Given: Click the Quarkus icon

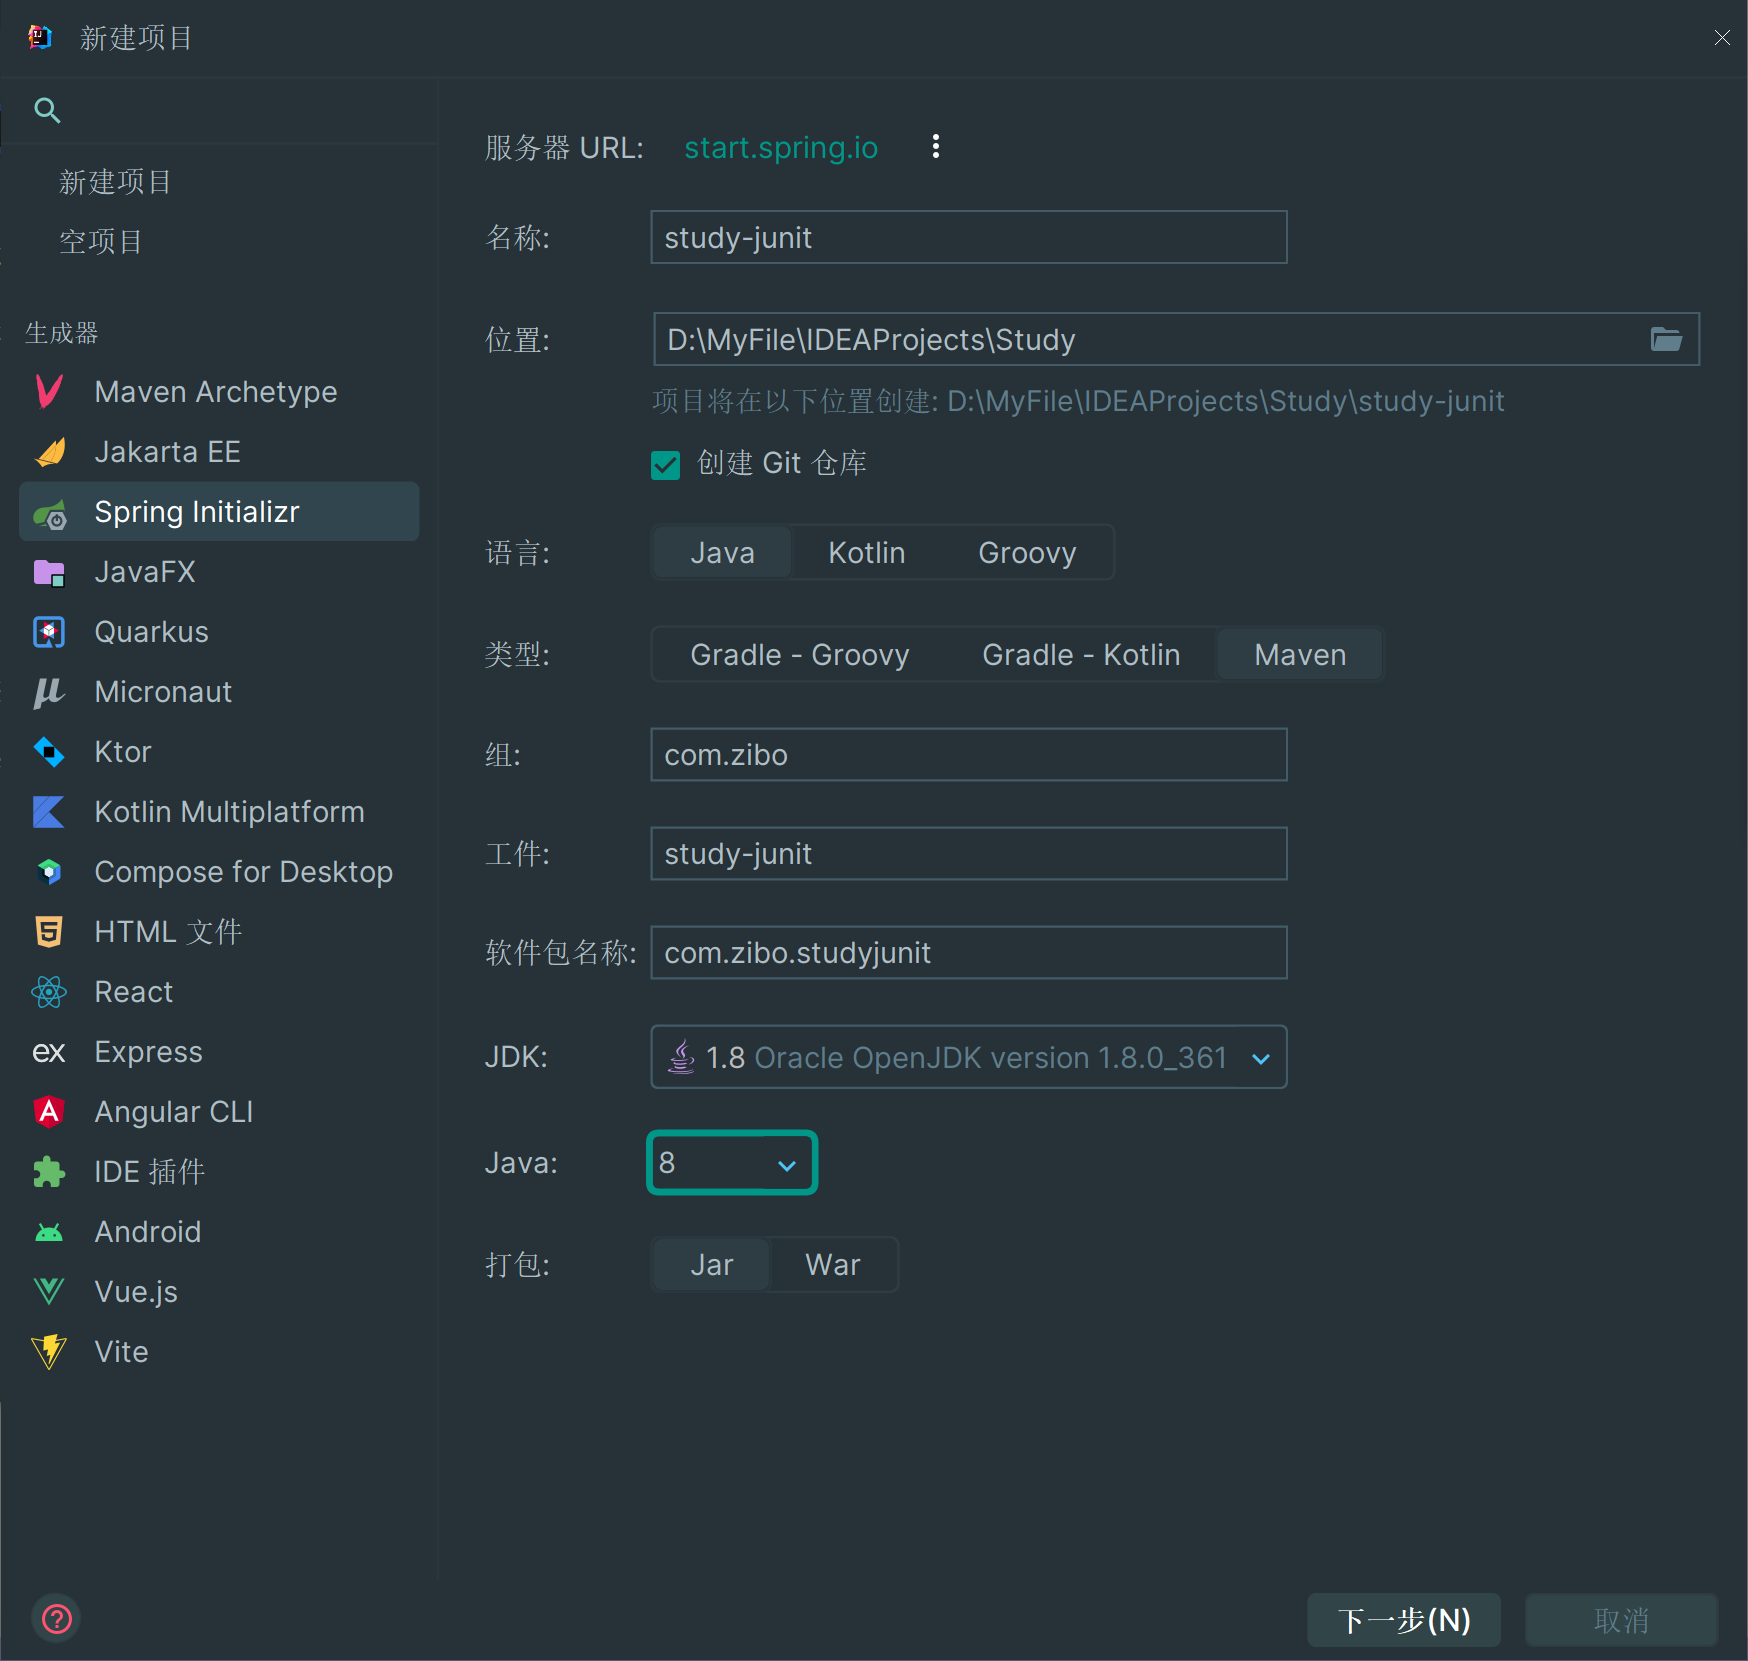Looking at the screenshot, I should [x=49, y=632].
